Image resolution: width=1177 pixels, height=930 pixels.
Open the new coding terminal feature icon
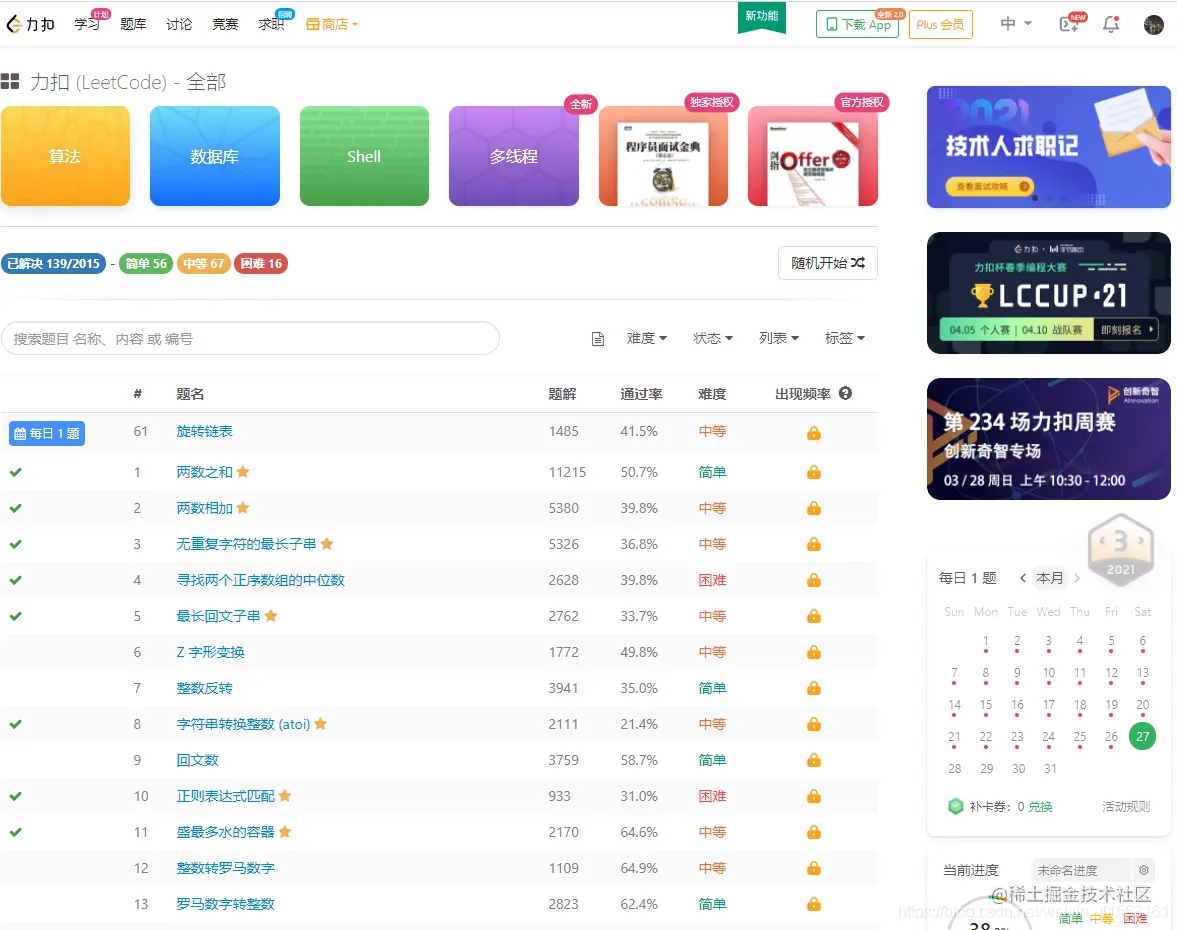pyautogui.click(x=1070, y=24)
